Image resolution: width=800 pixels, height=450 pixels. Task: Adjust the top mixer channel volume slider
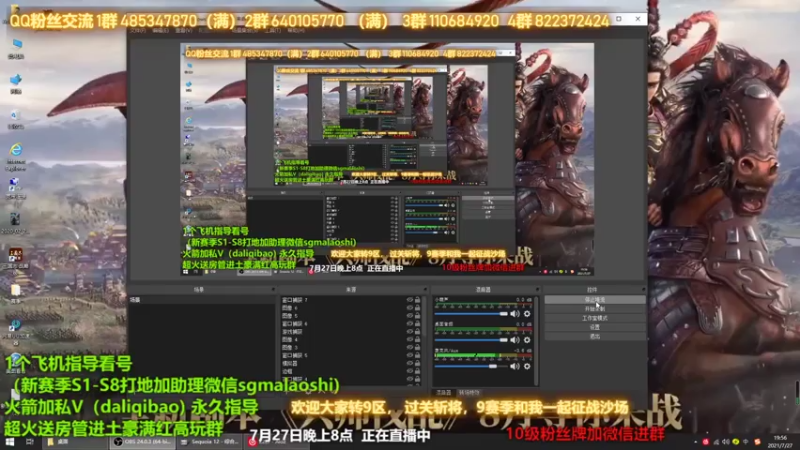pos(471,314)
